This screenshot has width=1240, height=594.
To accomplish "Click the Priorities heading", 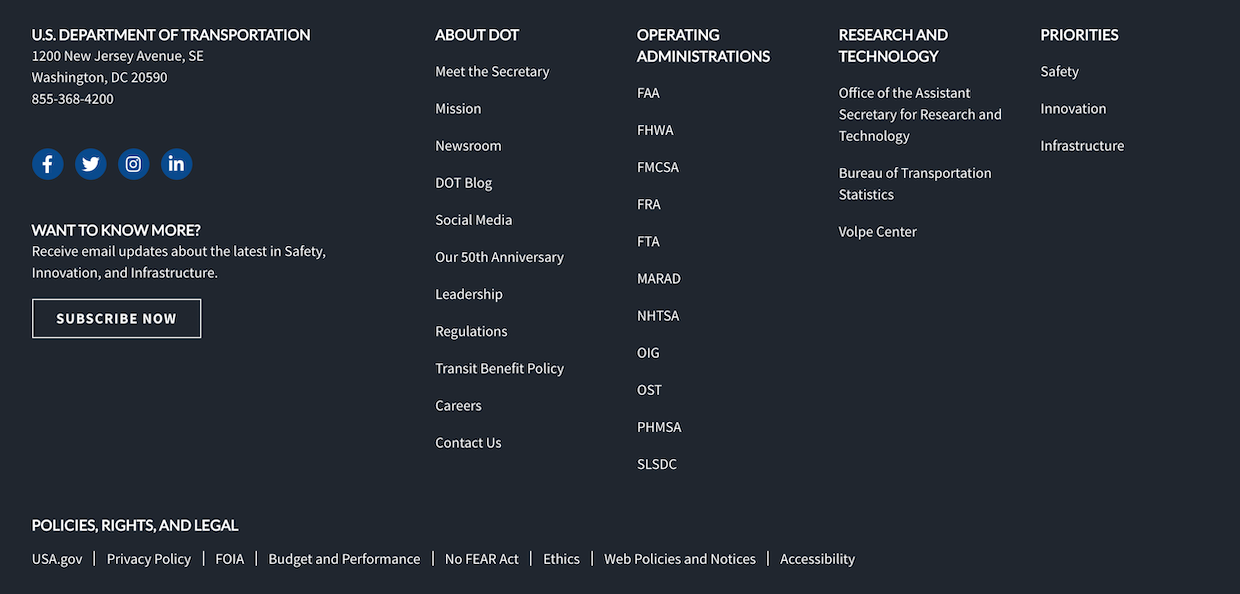I will (1079, 35).
